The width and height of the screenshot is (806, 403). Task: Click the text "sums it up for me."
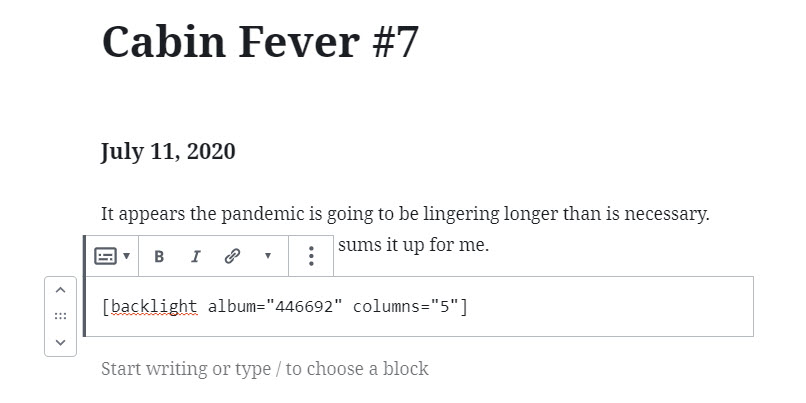tap(413, 243)
